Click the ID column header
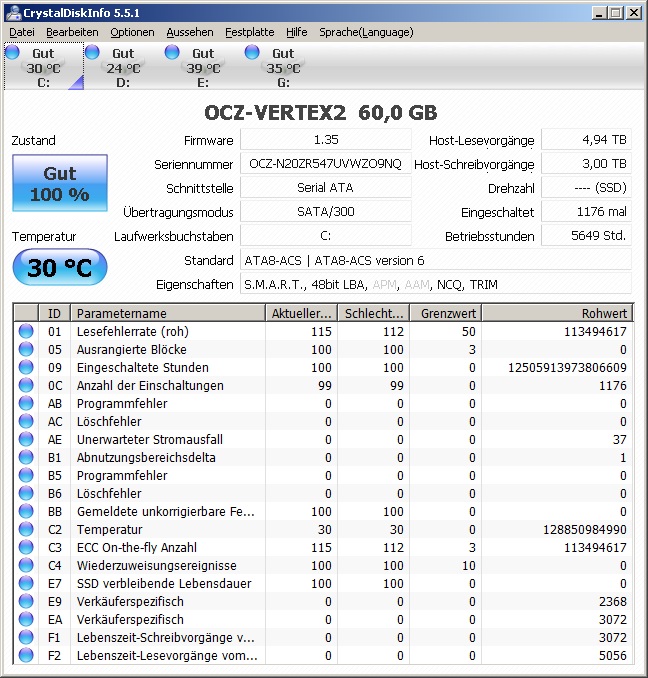The width and height of the screenshot is (648, 678). 54,313
